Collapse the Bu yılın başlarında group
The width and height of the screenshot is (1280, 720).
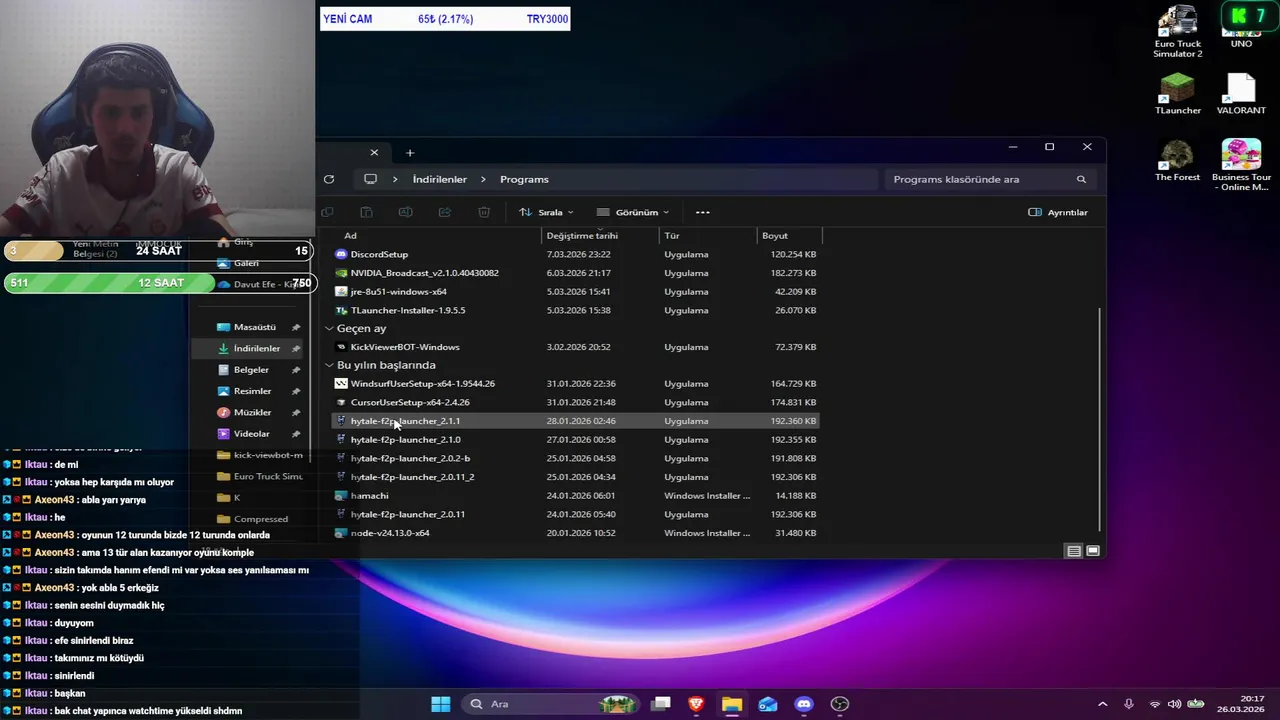click(329, 365)
